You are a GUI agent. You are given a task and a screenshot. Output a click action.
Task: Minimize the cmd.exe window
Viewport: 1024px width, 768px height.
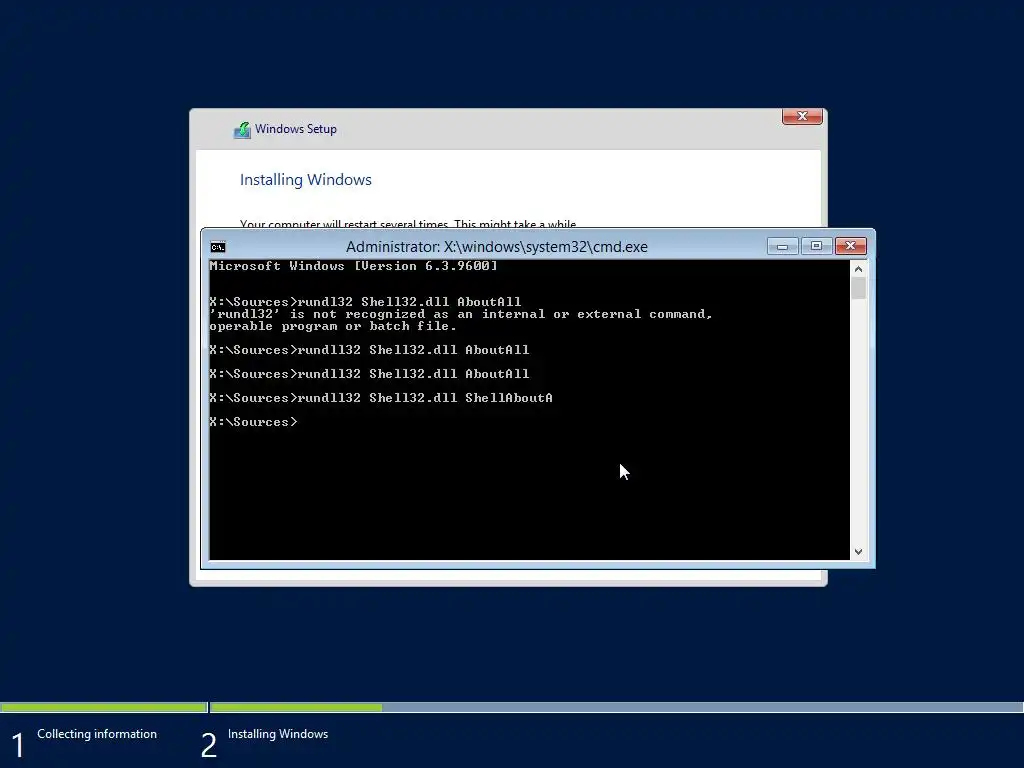[782, 246]
